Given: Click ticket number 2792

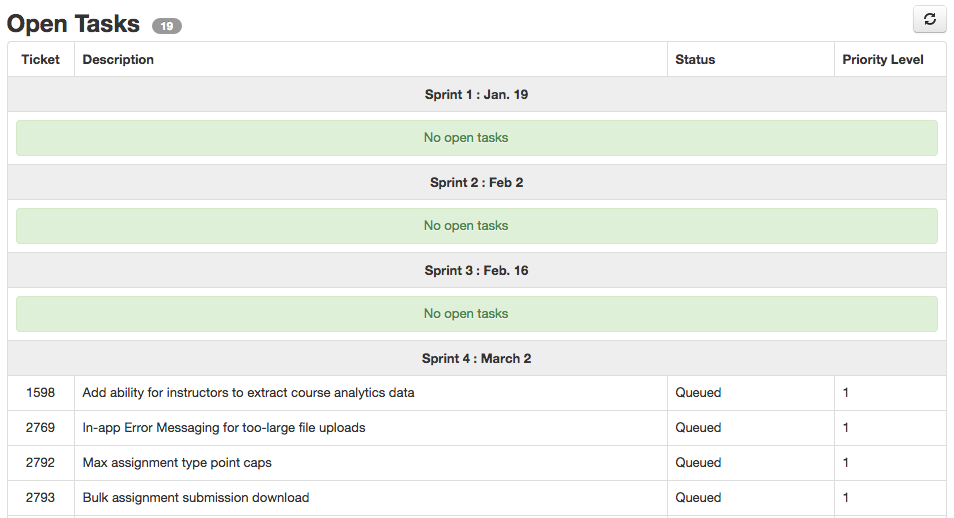Looking at the screenshot, I should 40,463.
